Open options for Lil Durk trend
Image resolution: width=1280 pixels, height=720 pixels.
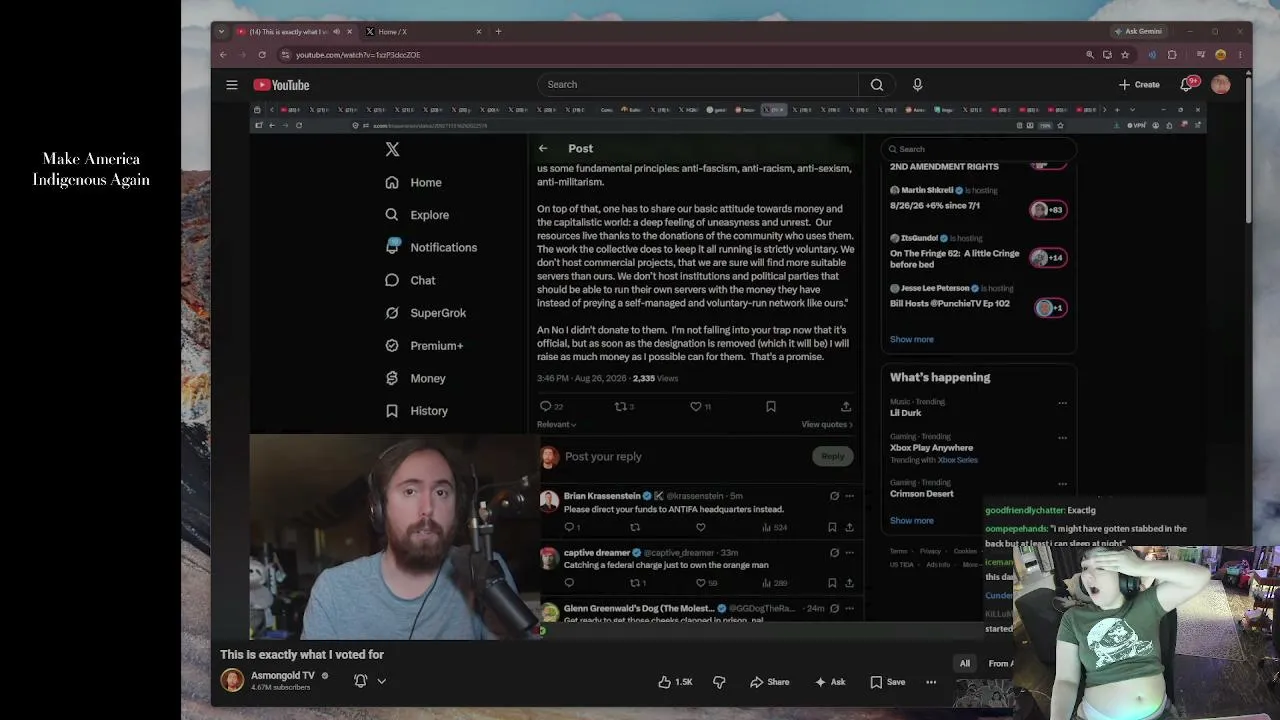click(x=1062, y=403)
